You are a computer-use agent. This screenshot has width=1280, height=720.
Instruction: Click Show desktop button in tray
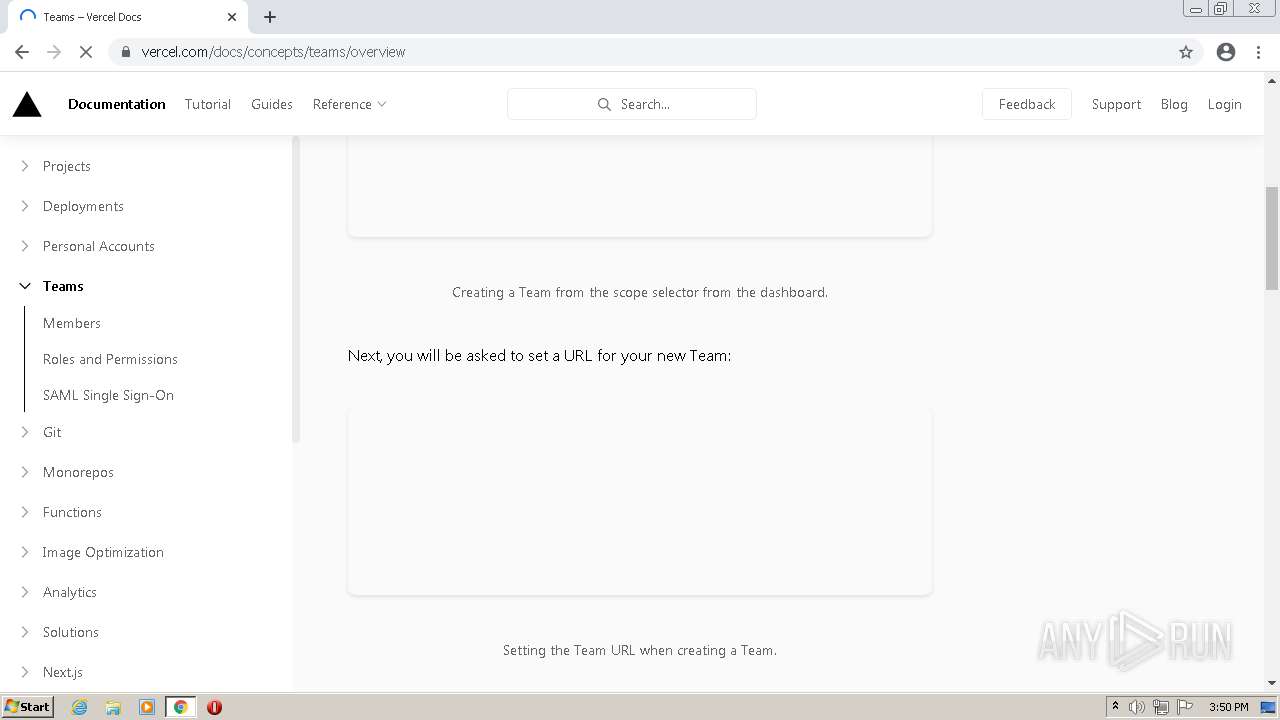(x=1268, y=707)
